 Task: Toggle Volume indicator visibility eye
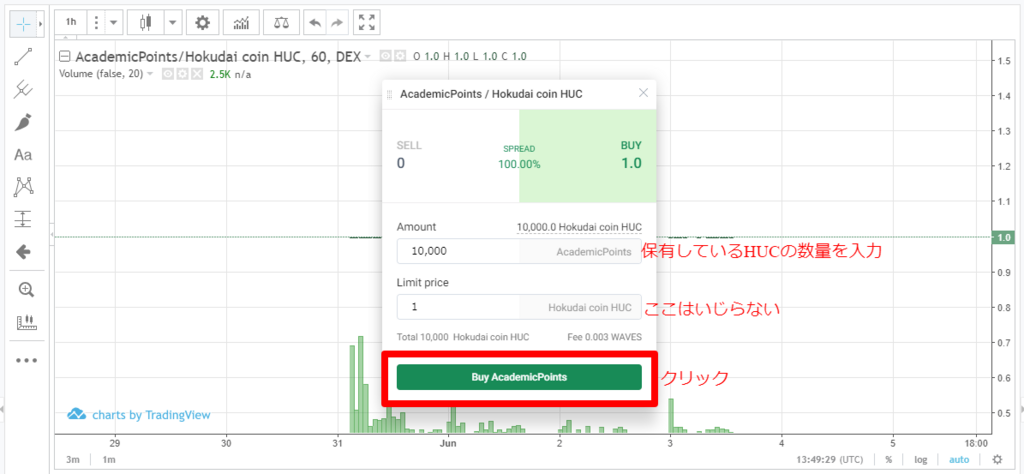[x=168, y=74]
